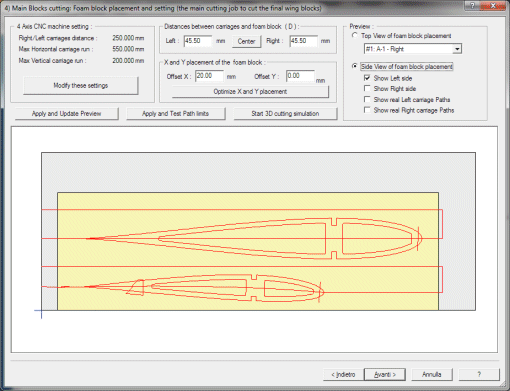Click the Offset X input field

coord(209,76)
